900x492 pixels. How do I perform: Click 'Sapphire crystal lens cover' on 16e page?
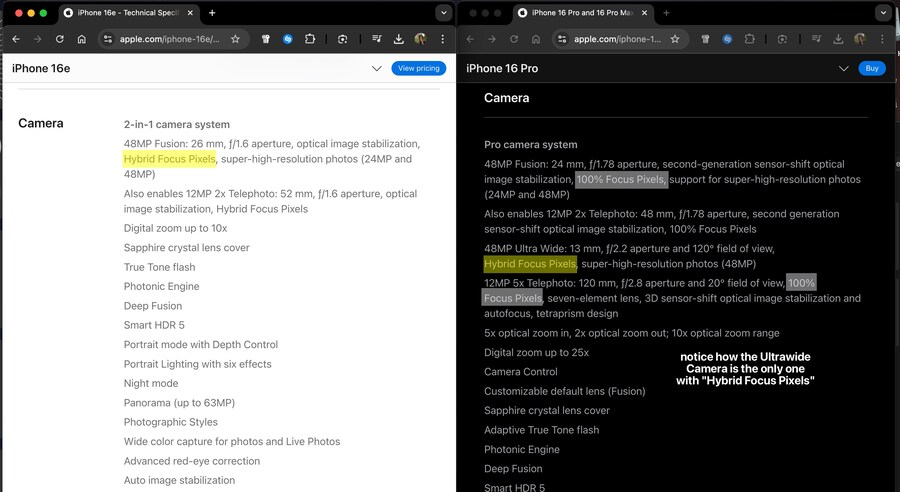click(x=187, y=248)
